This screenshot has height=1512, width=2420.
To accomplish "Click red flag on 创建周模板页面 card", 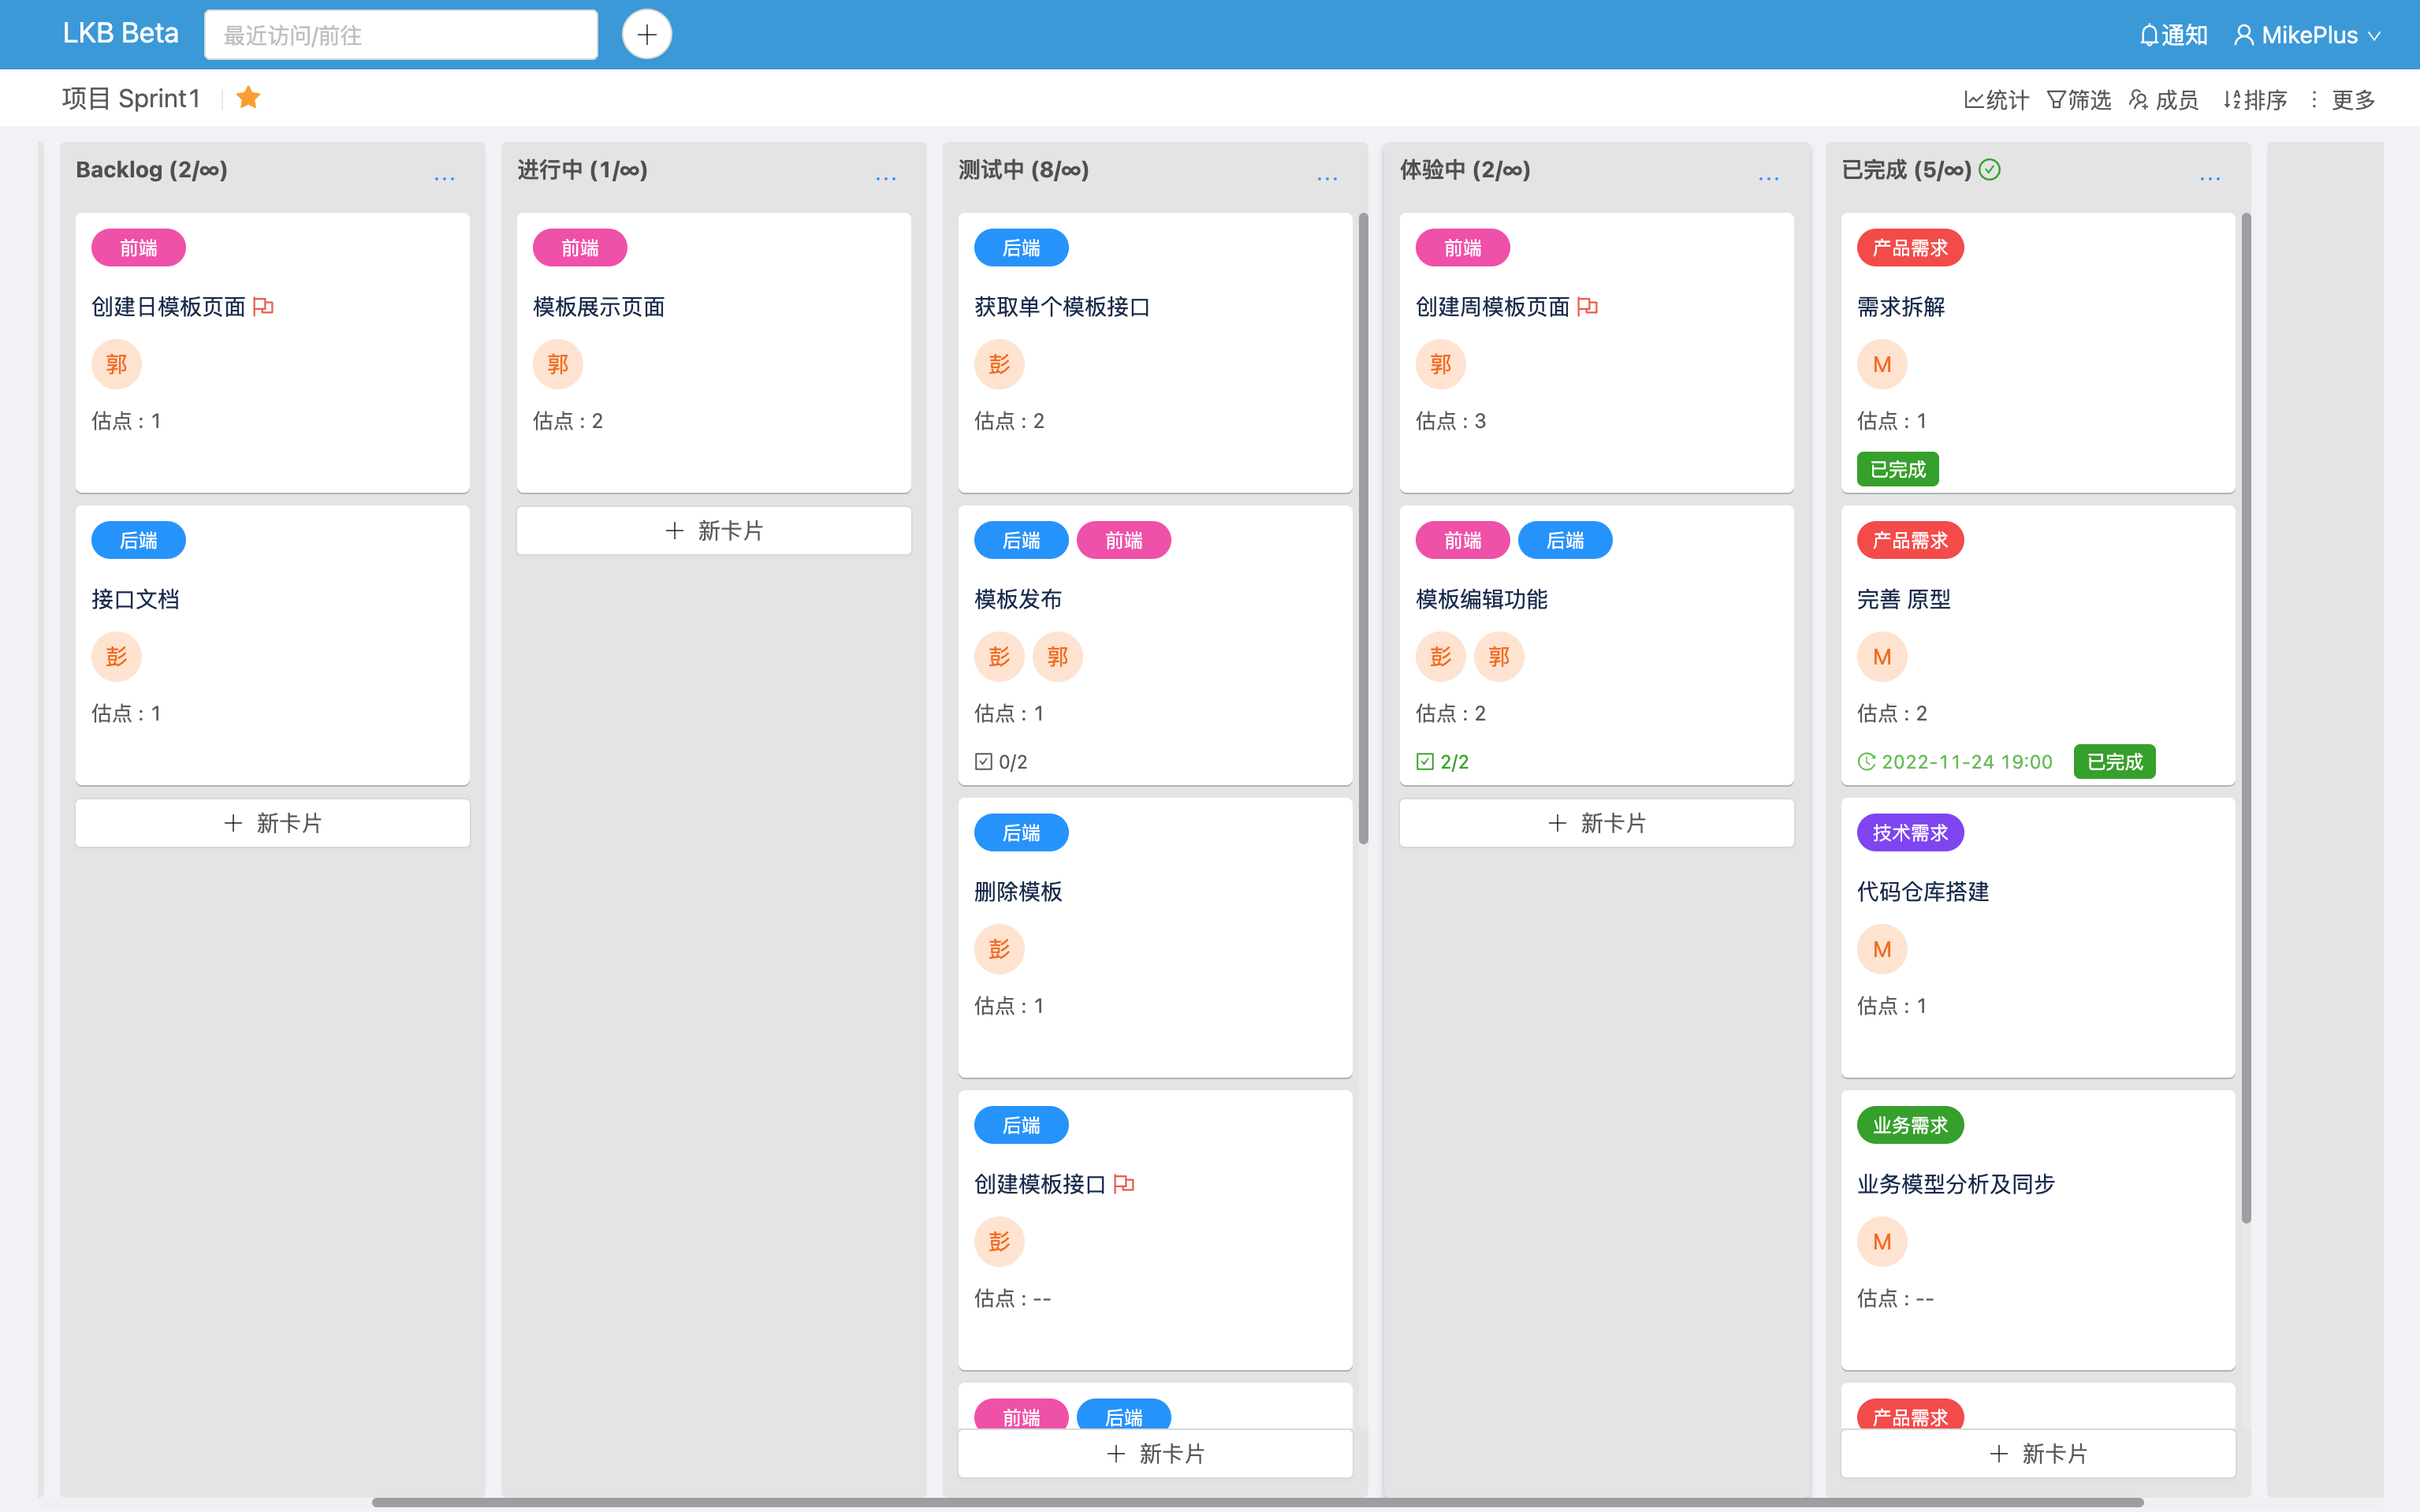I will click(x=1587, y=307).
